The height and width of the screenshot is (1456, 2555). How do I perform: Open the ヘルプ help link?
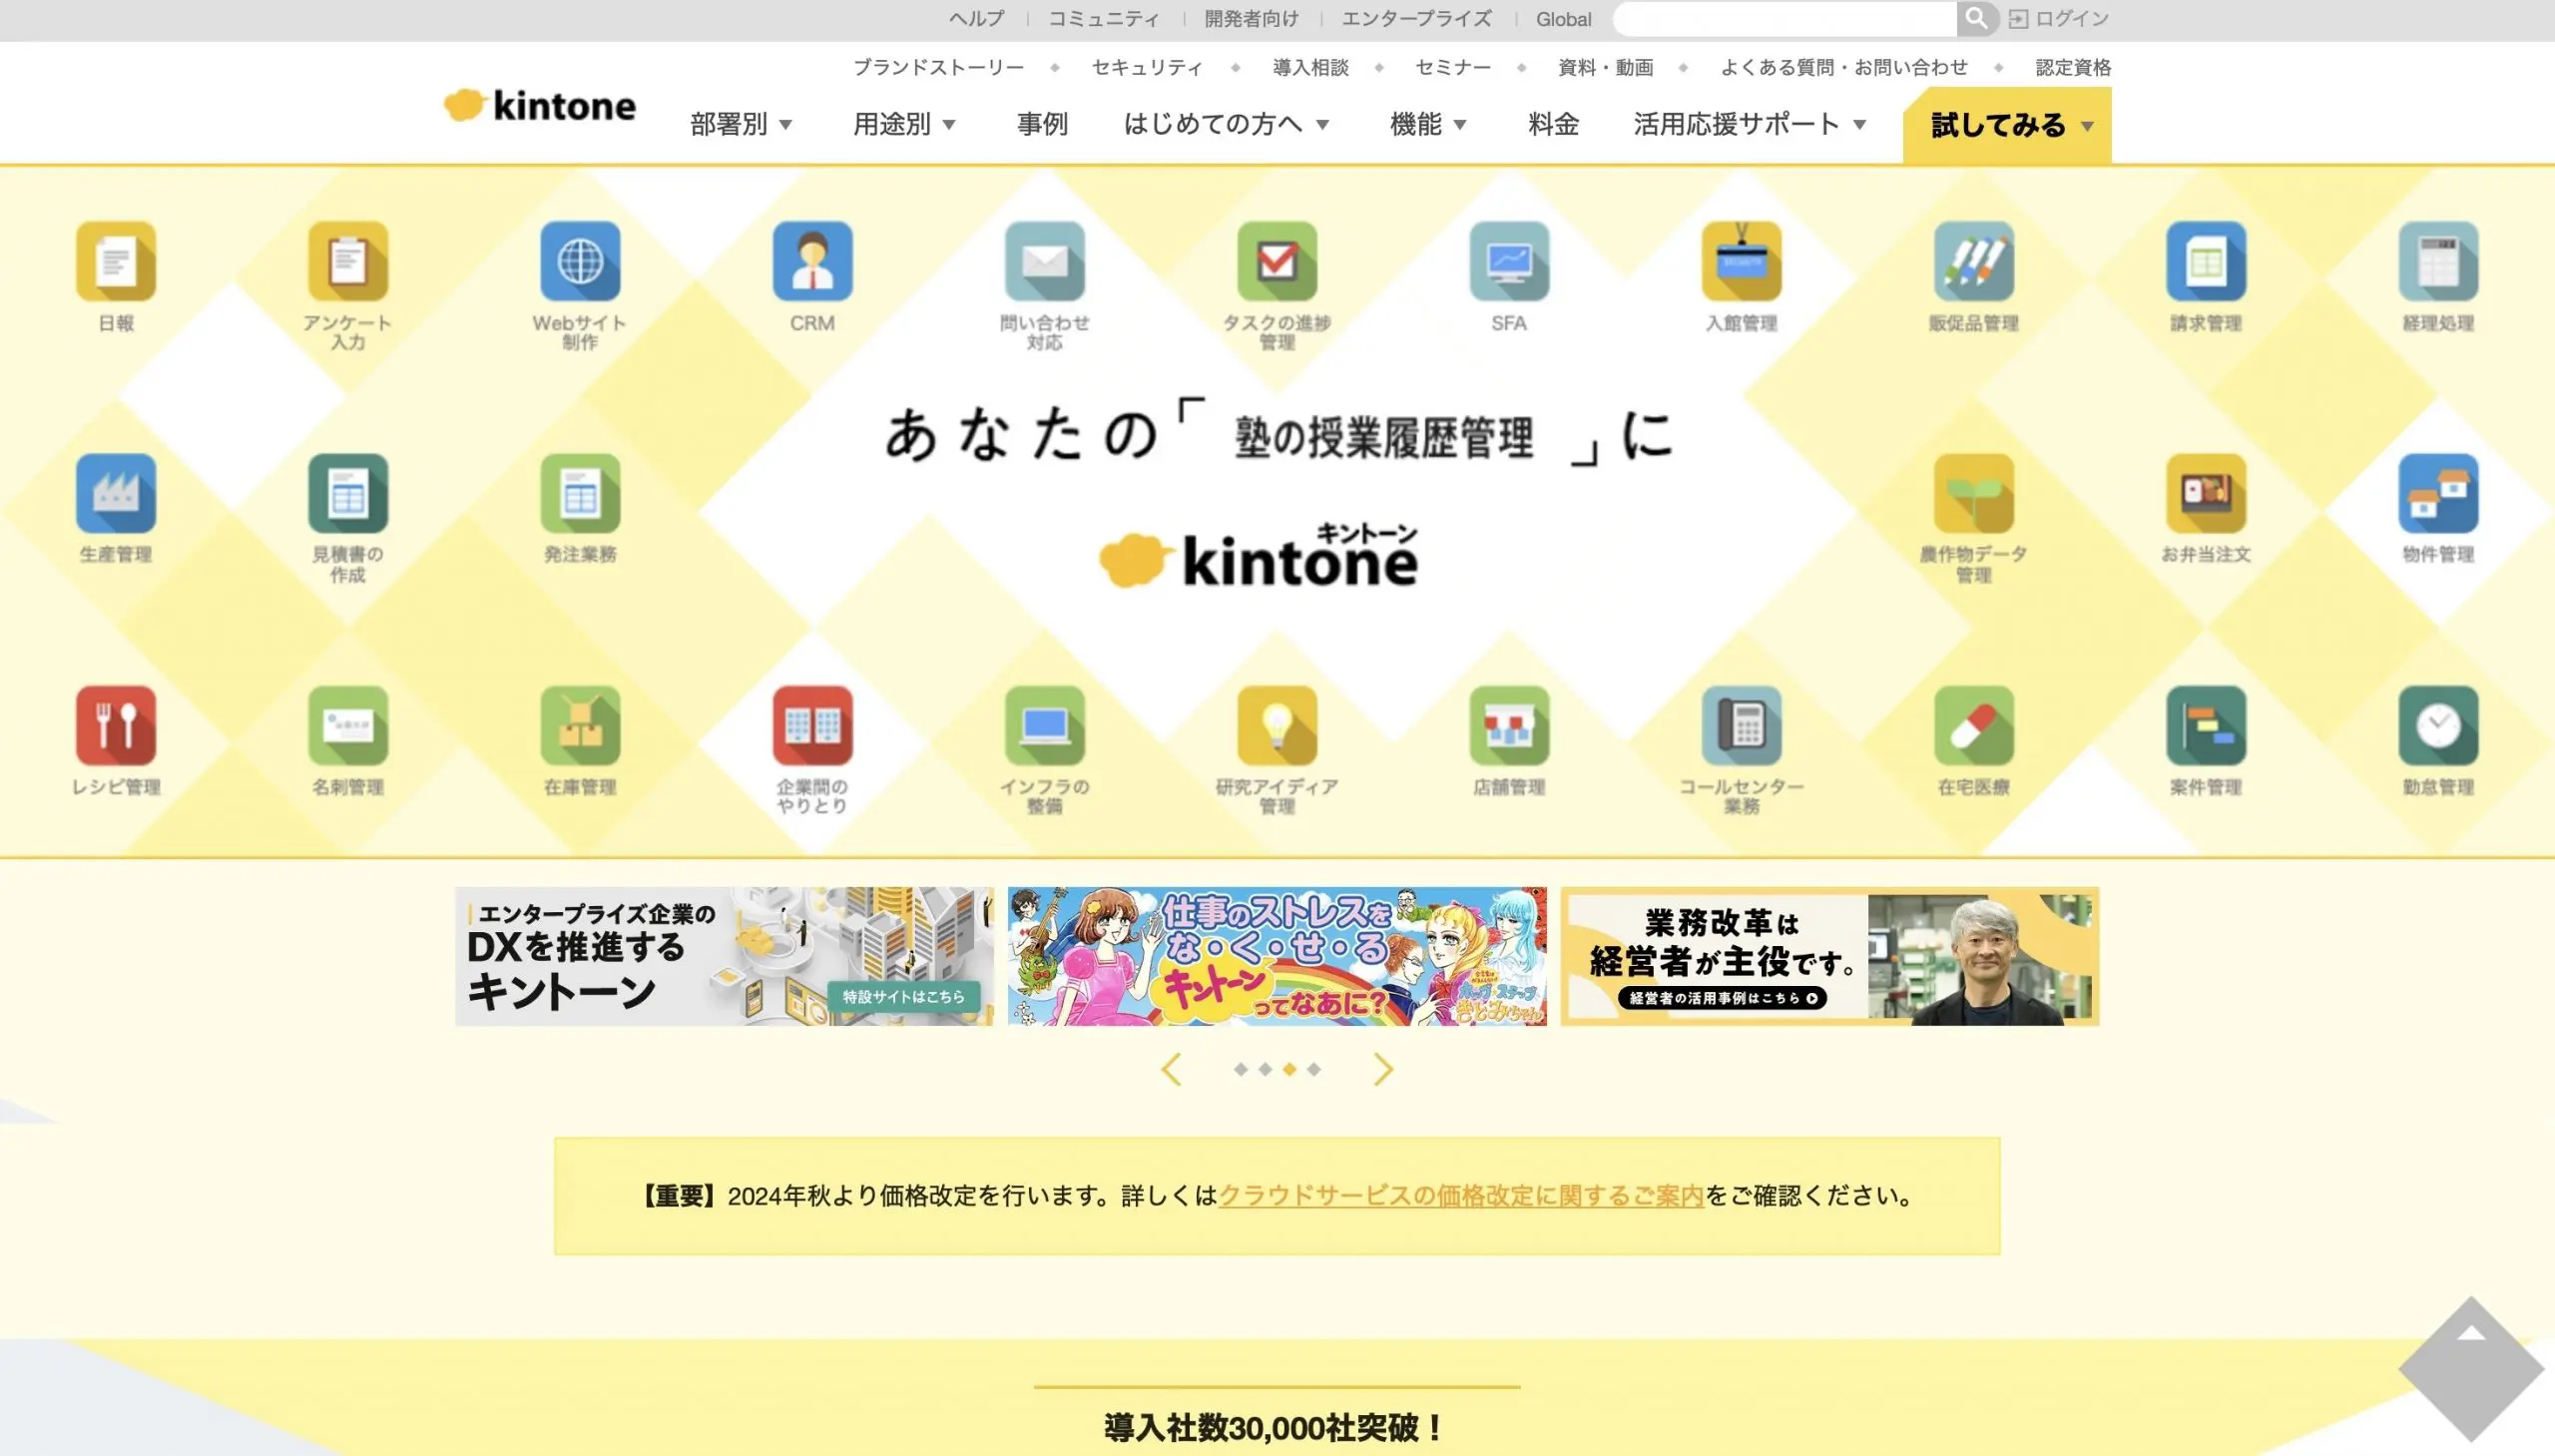(x=976, y=18)
